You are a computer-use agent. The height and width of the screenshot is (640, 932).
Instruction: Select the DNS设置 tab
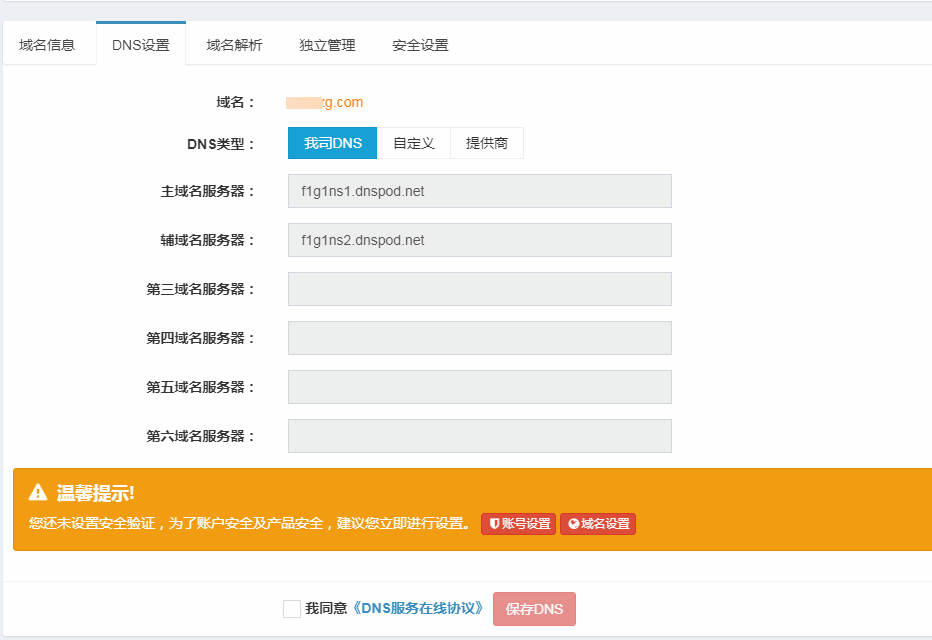(141, 44)
